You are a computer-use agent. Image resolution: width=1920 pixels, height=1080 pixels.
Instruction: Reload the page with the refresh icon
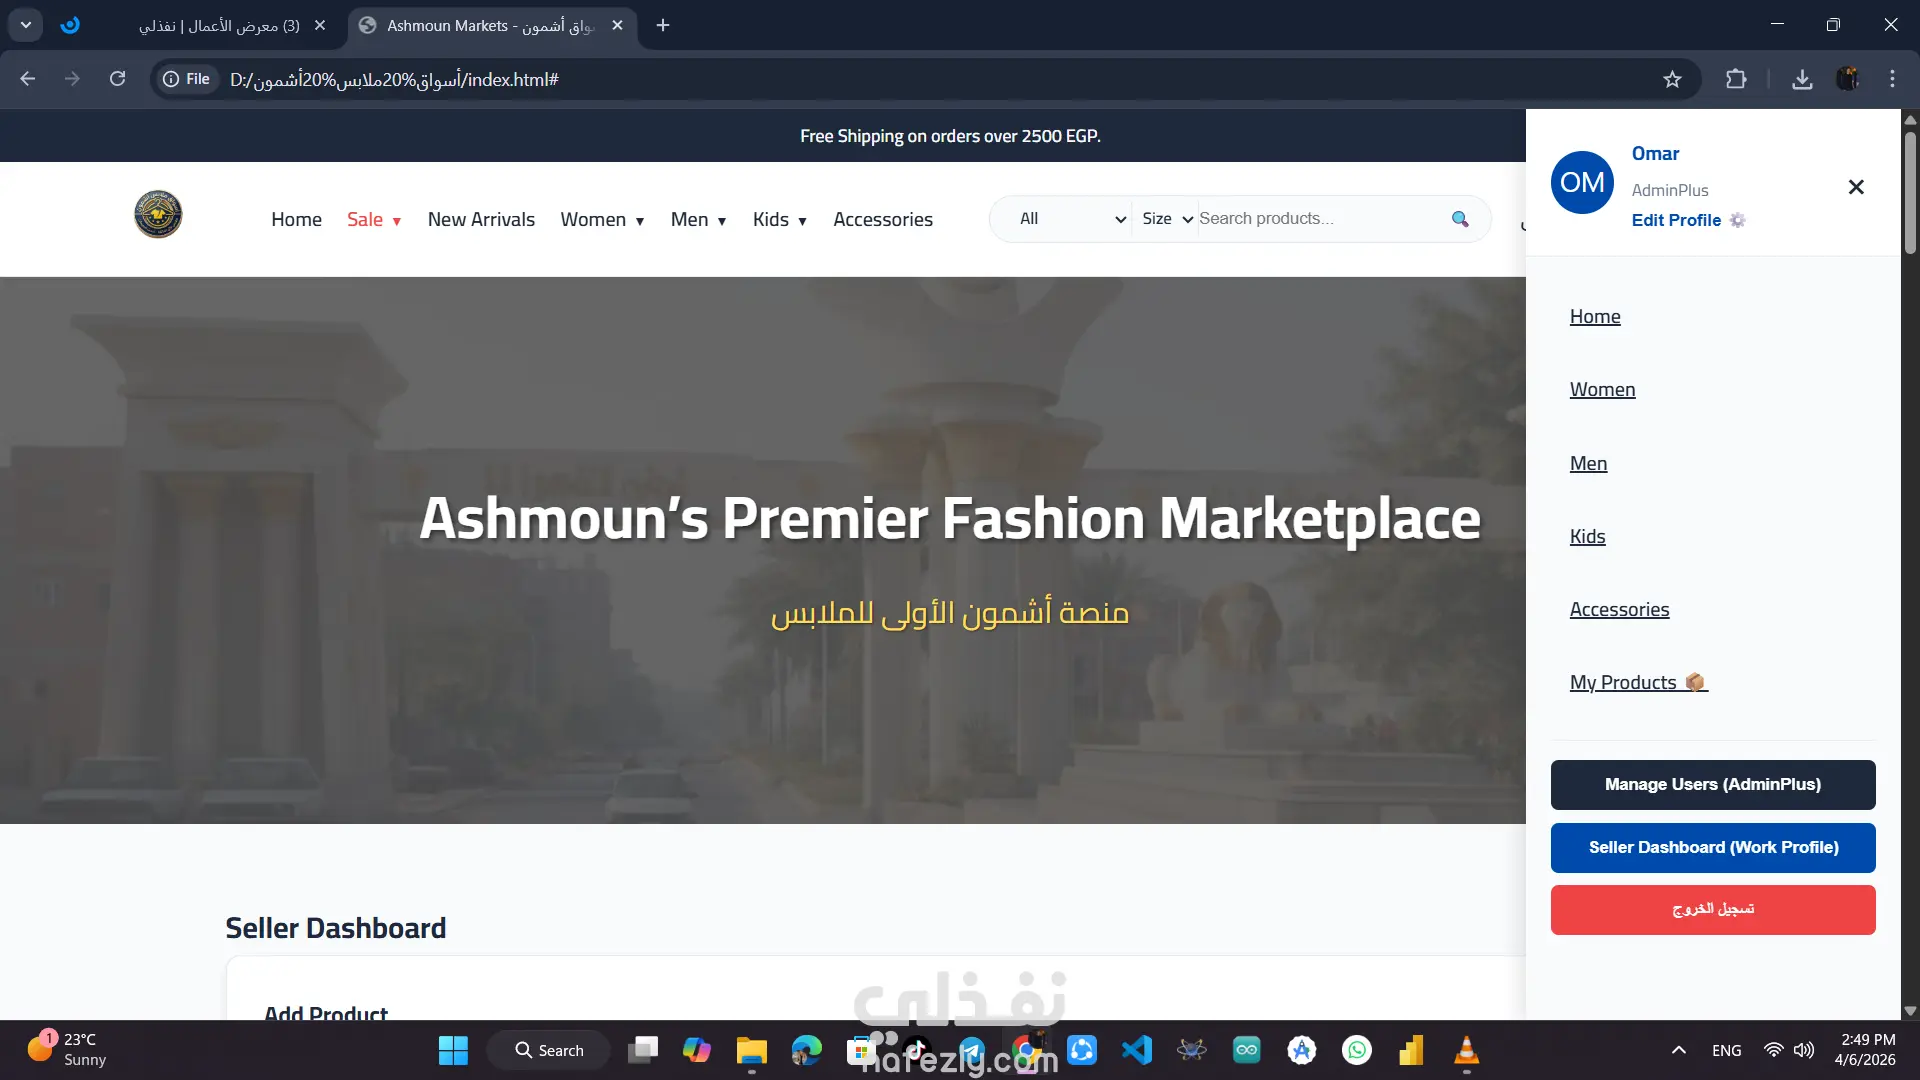[117, 79]
